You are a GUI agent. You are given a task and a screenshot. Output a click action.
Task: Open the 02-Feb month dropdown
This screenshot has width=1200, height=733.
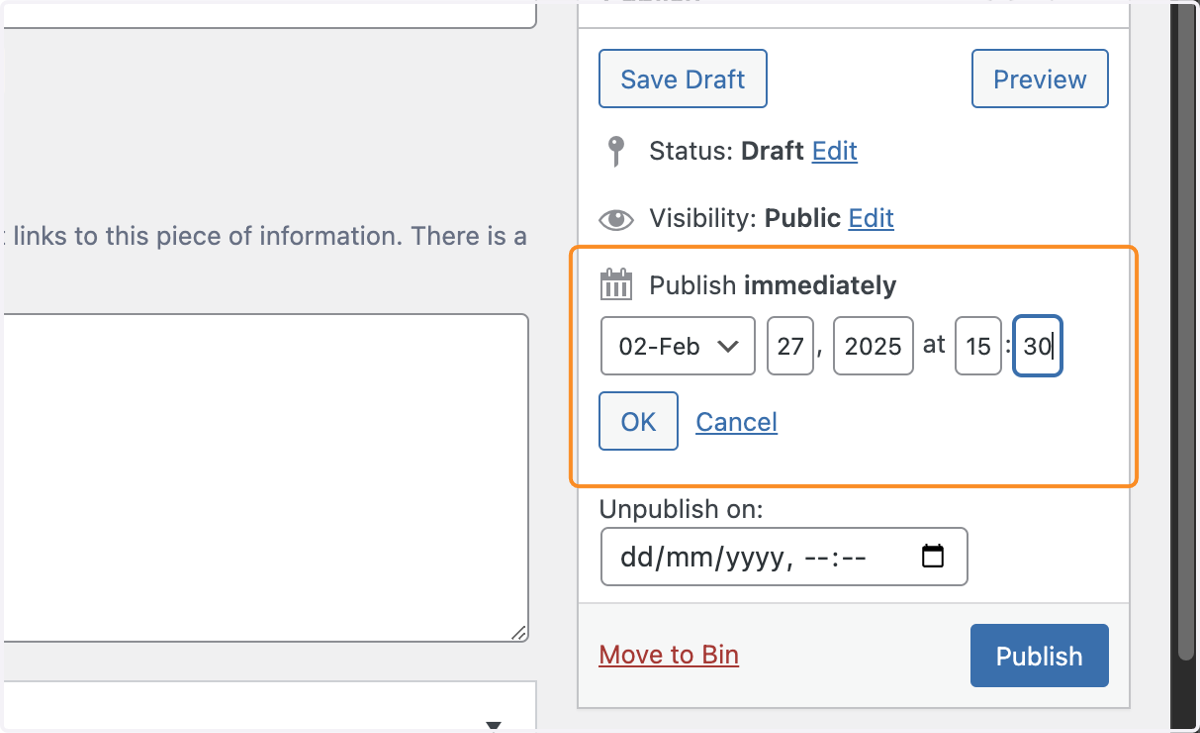(678, 346)
